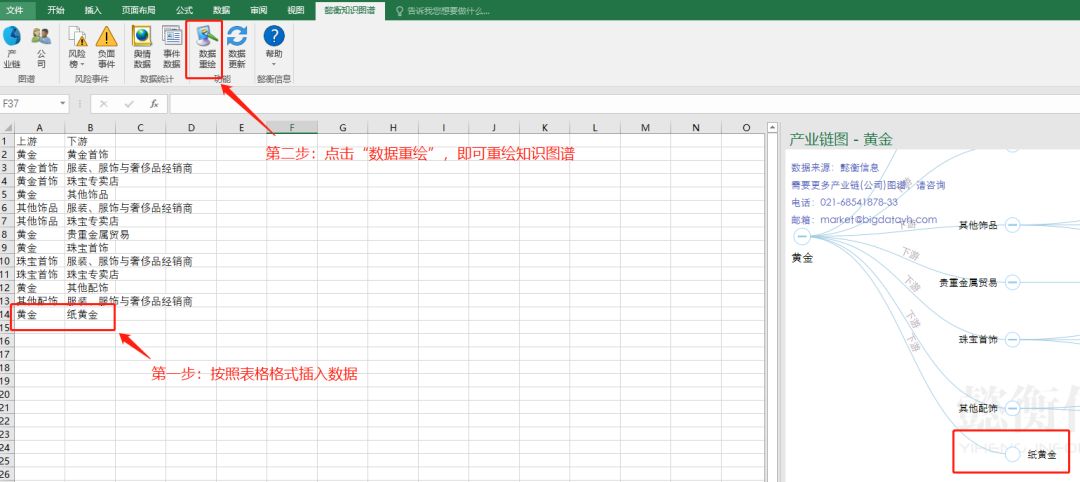Select row 1 header

(x=7, y=140)
